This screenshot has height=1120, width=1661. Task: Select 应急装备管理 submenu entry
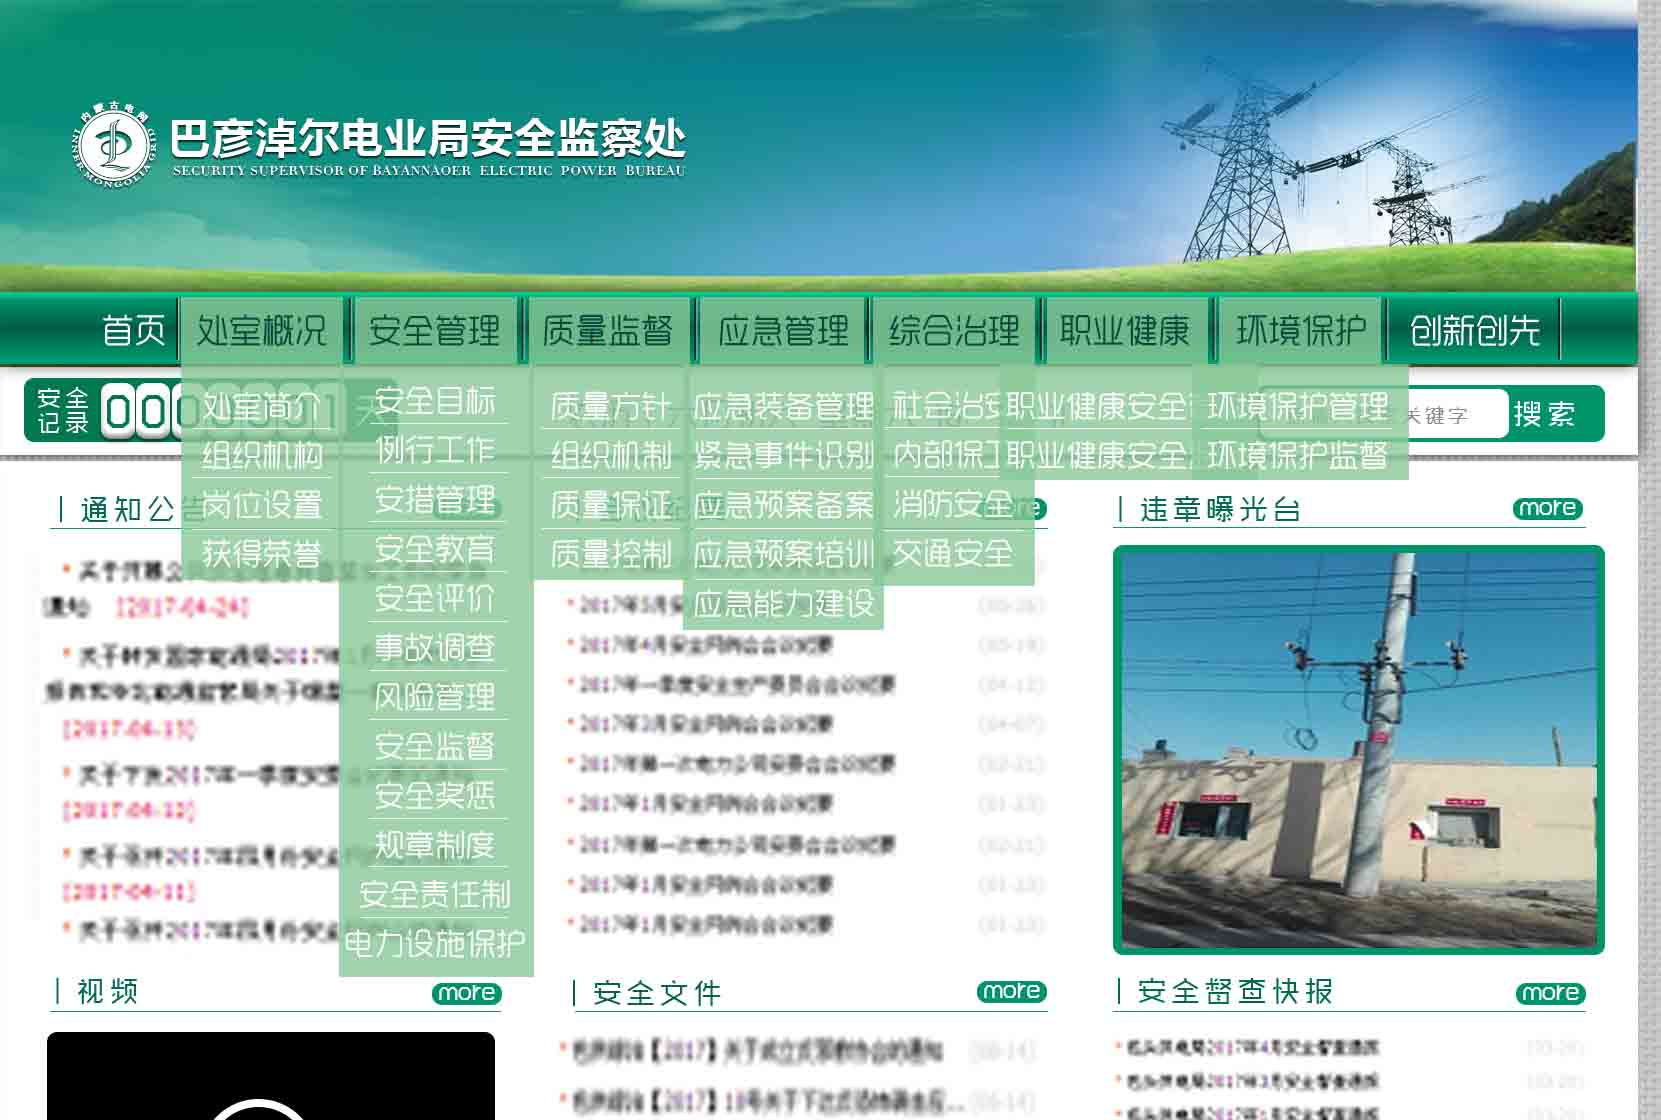783,406
